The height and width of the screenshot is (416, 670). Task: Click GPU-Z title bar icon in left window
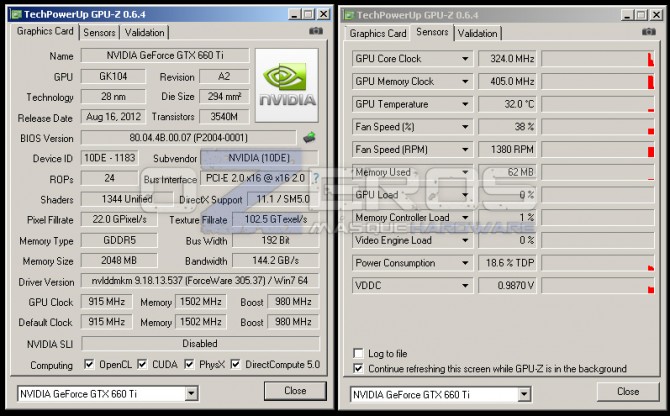16,15
